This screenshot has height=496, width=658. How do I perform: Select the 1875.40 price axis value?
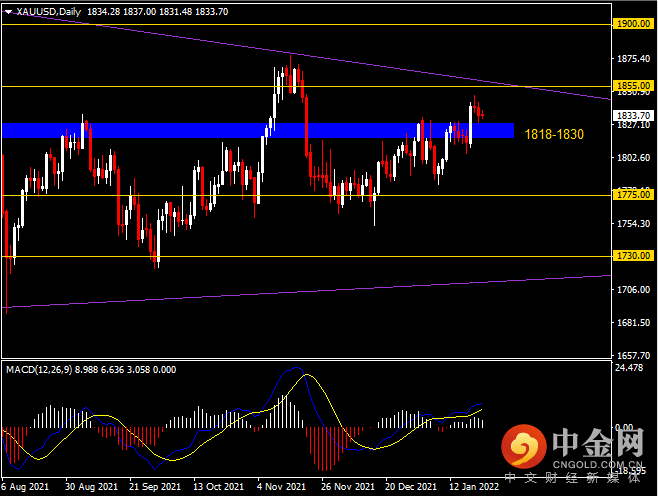633,59
